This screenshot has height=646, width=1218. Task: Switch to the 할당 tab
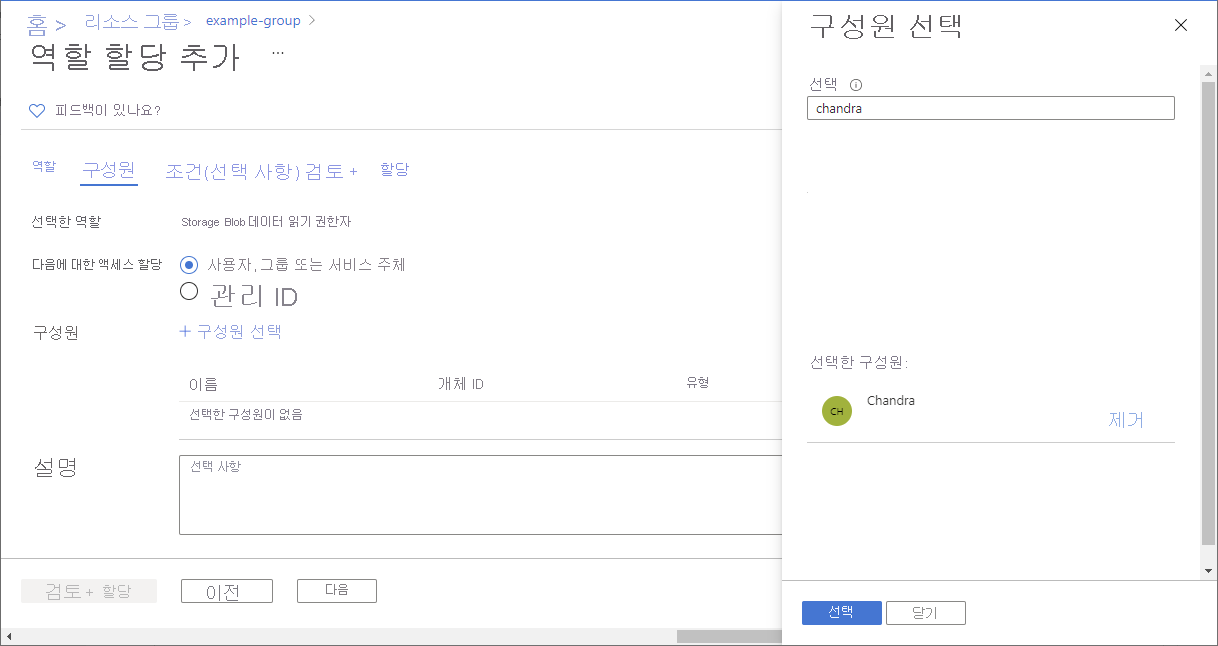(394, 169)
